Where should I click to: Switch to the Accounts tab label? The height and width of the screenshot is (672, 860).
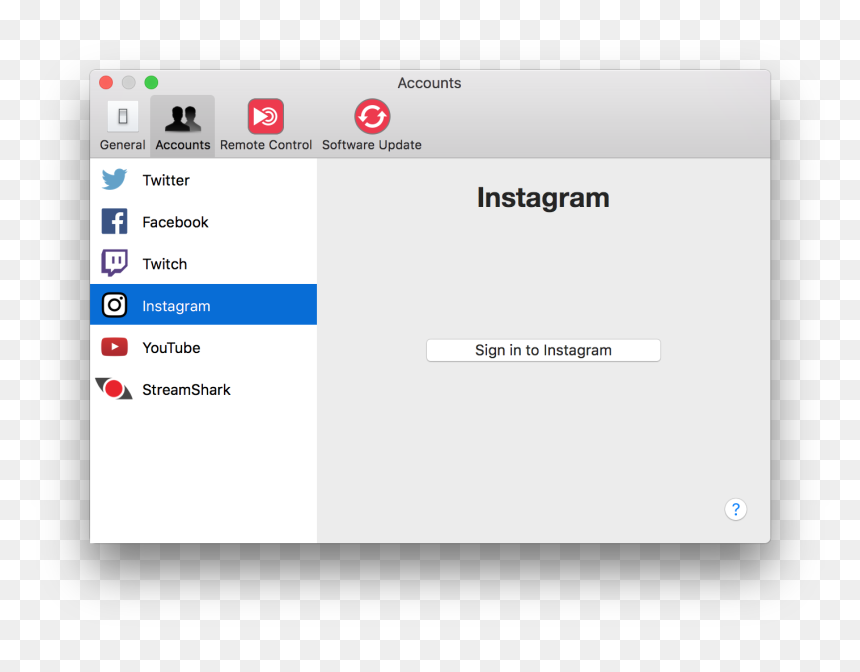(183, 145)
